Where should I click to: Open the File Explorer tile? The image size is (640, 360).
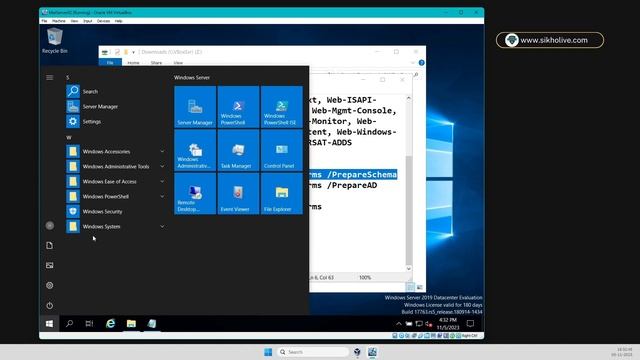pos(282,193)
